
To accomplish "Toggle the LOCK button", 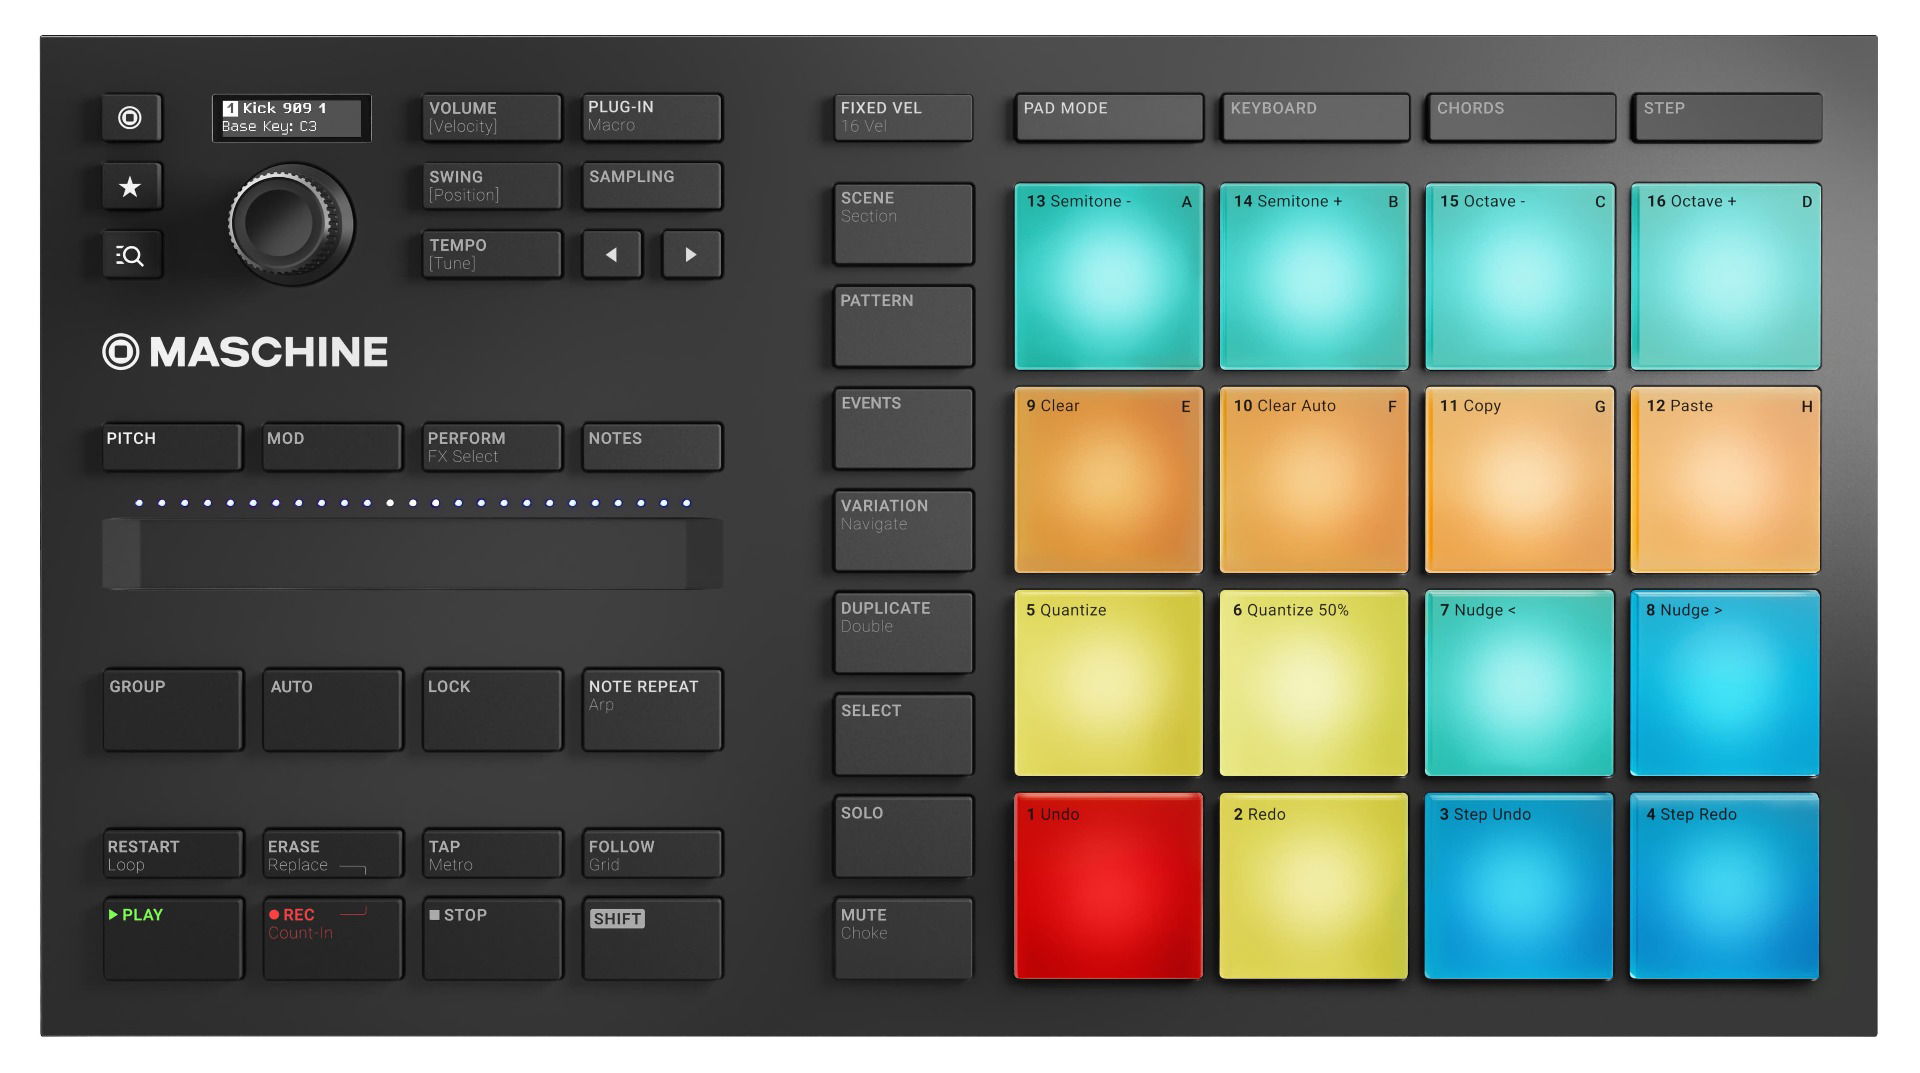I will tap(492, 710).
